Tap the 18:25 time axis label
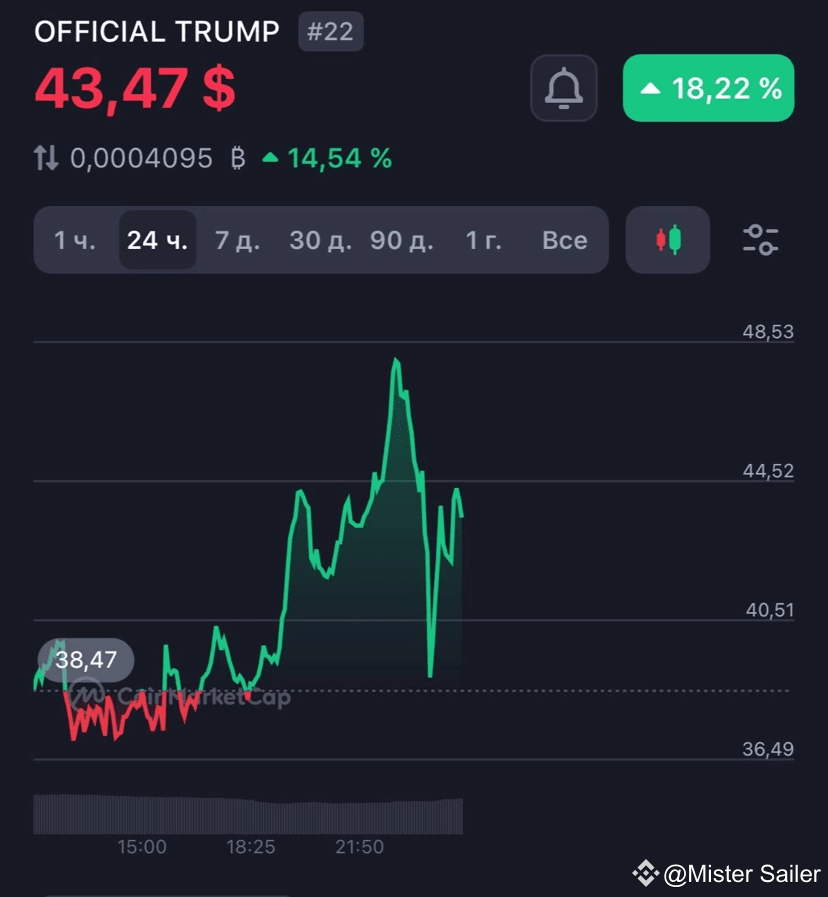 (251, 847)
